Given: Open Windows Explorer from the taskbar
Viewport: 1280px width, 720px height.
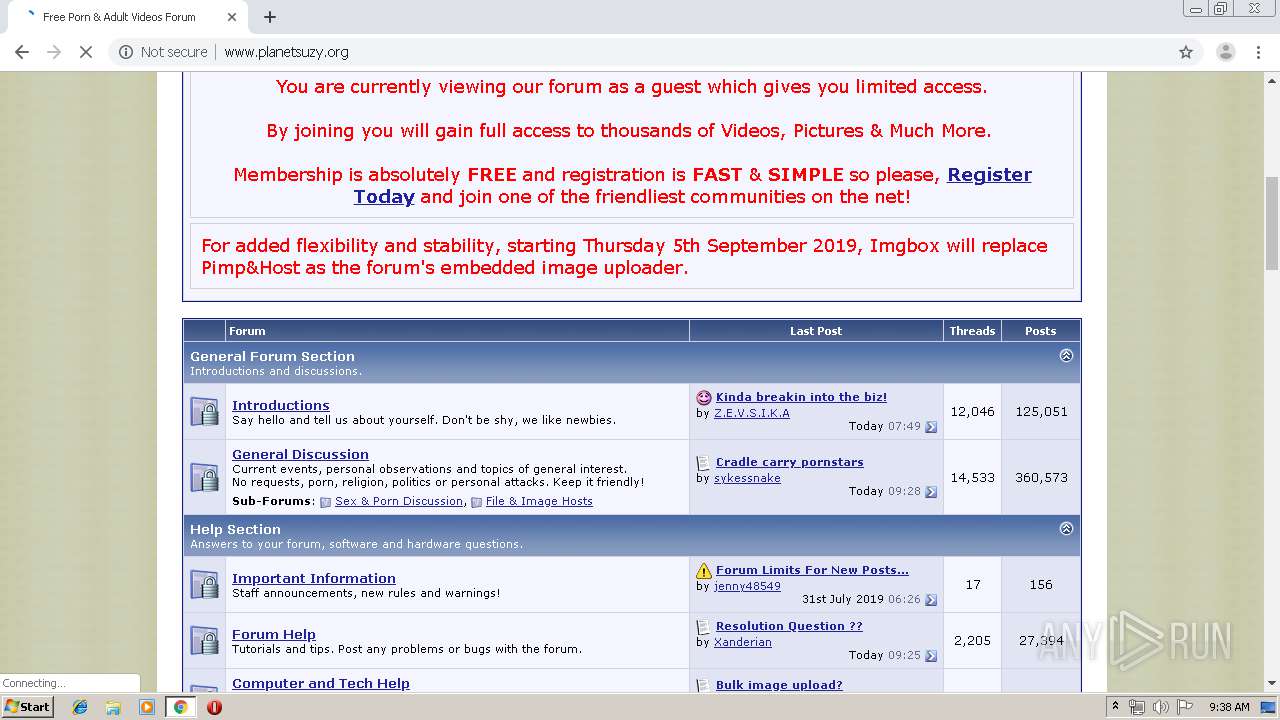Looking at the screenshot, I should click(113, 707).
